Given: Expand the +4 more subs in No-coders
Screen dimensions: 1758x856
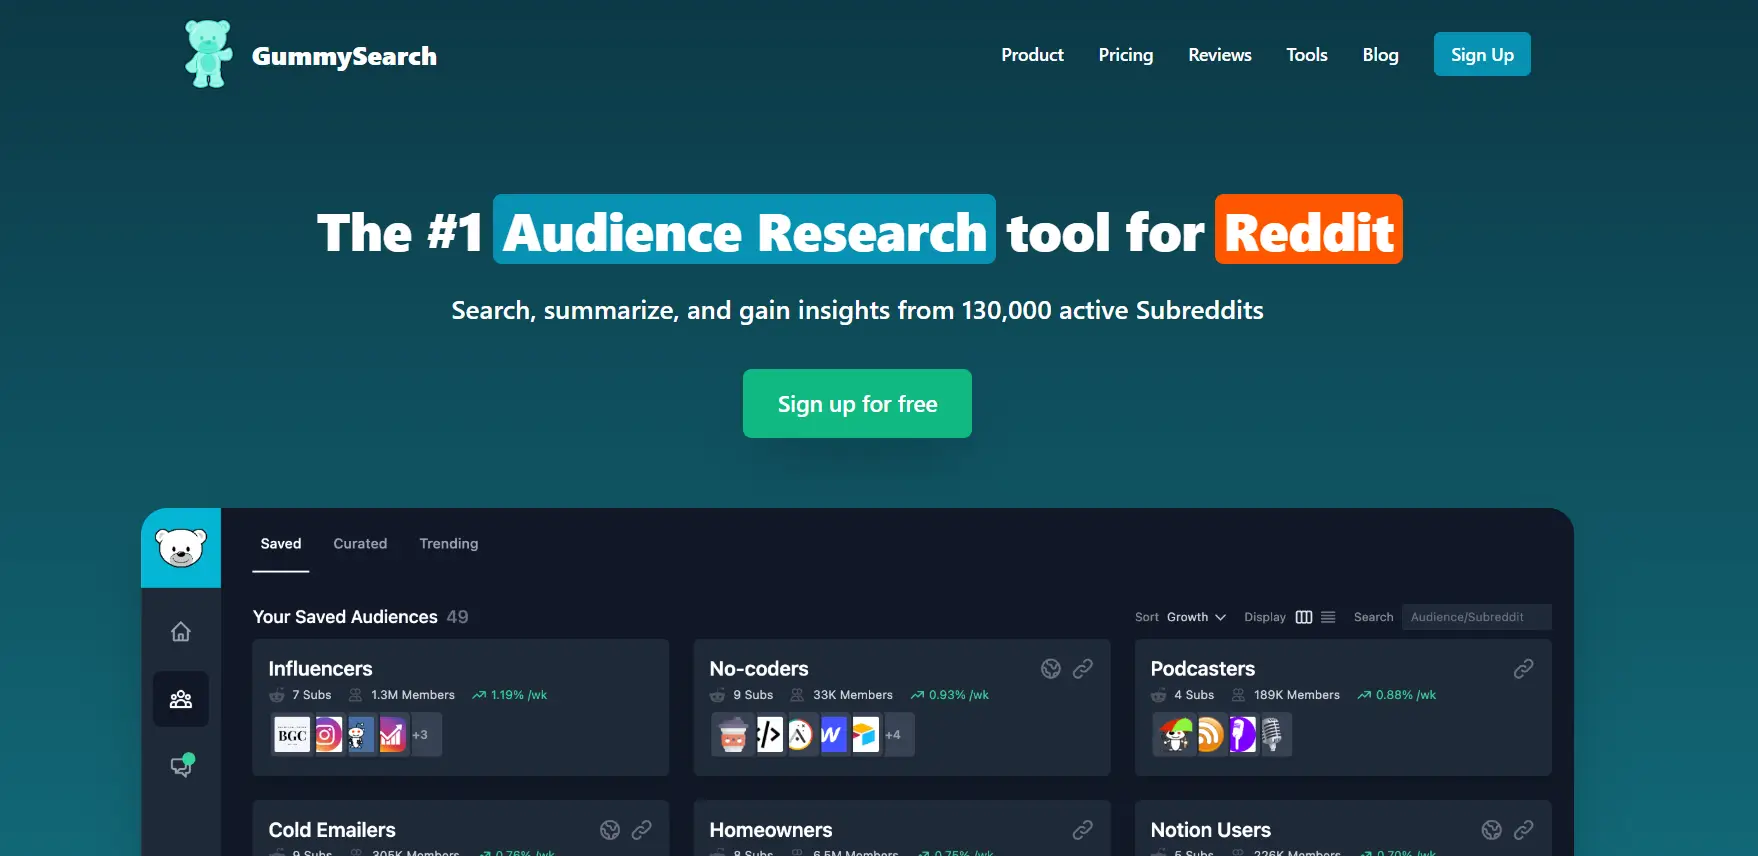Looking at the screenshot, I should click(897, 735).
